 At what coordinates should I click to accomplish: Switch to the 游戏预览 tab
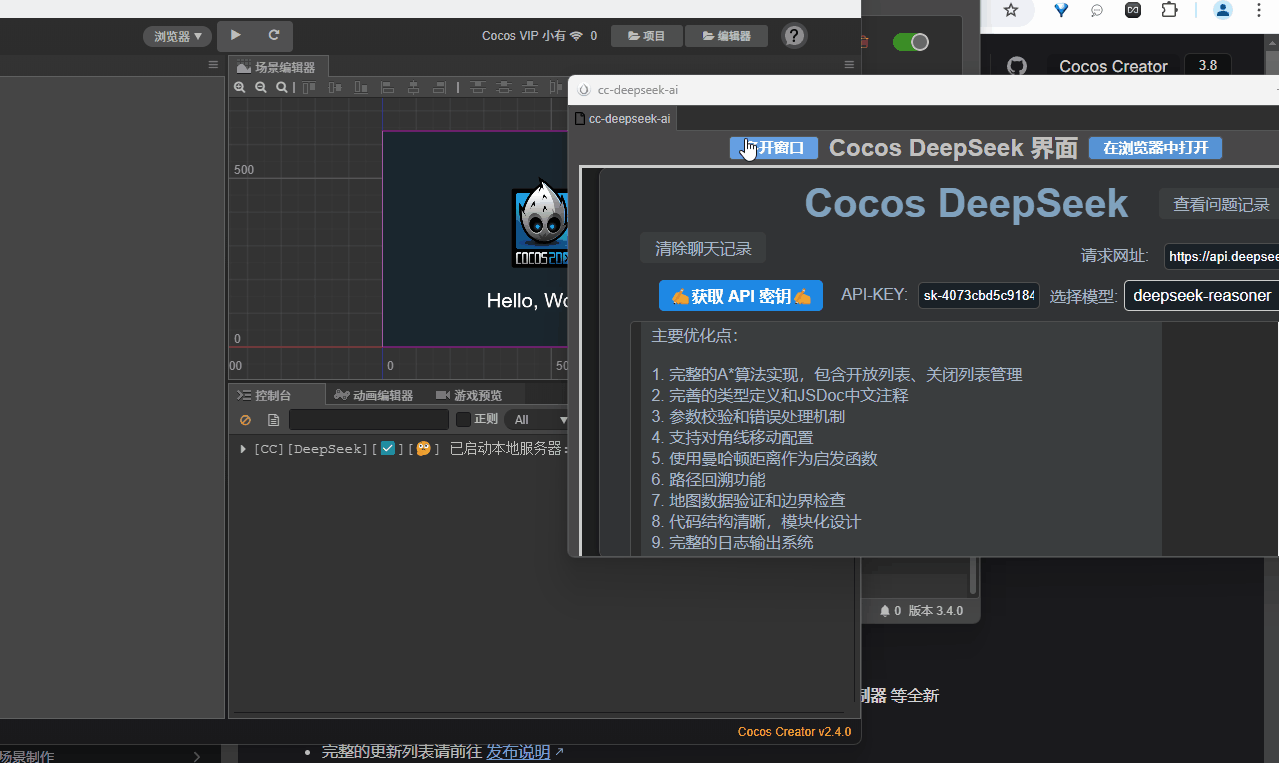[x=469, y=395]
